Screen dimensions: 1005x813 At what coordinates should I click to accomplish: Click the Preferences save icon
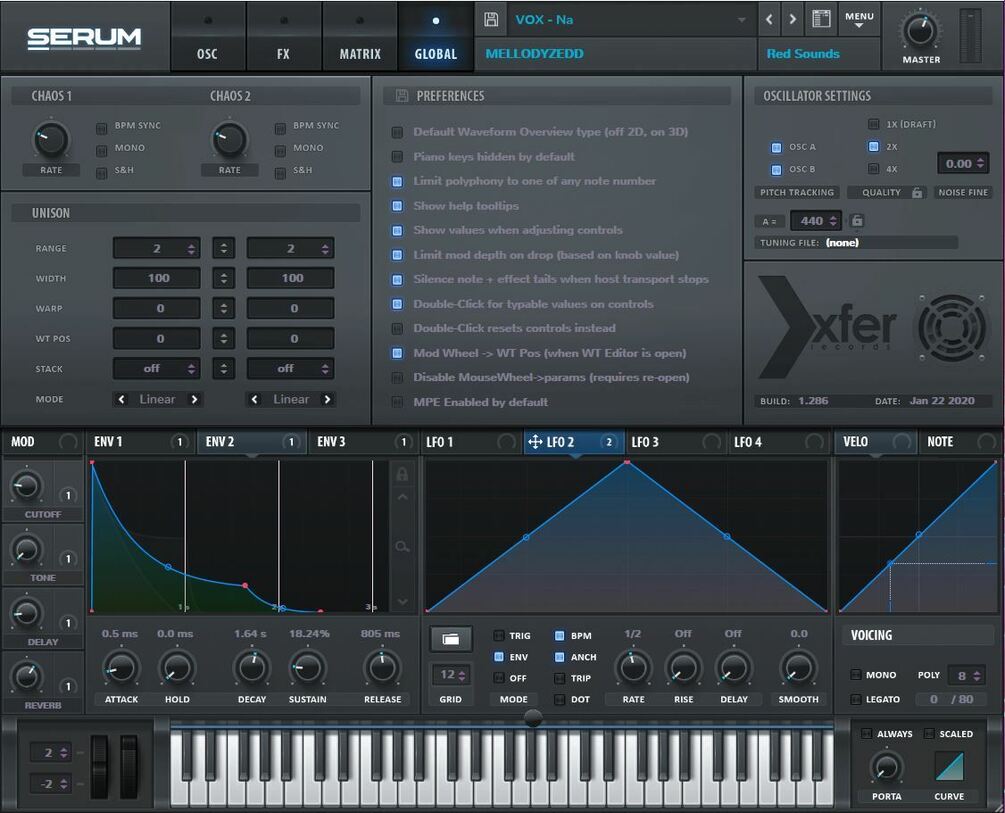point(402,96)
